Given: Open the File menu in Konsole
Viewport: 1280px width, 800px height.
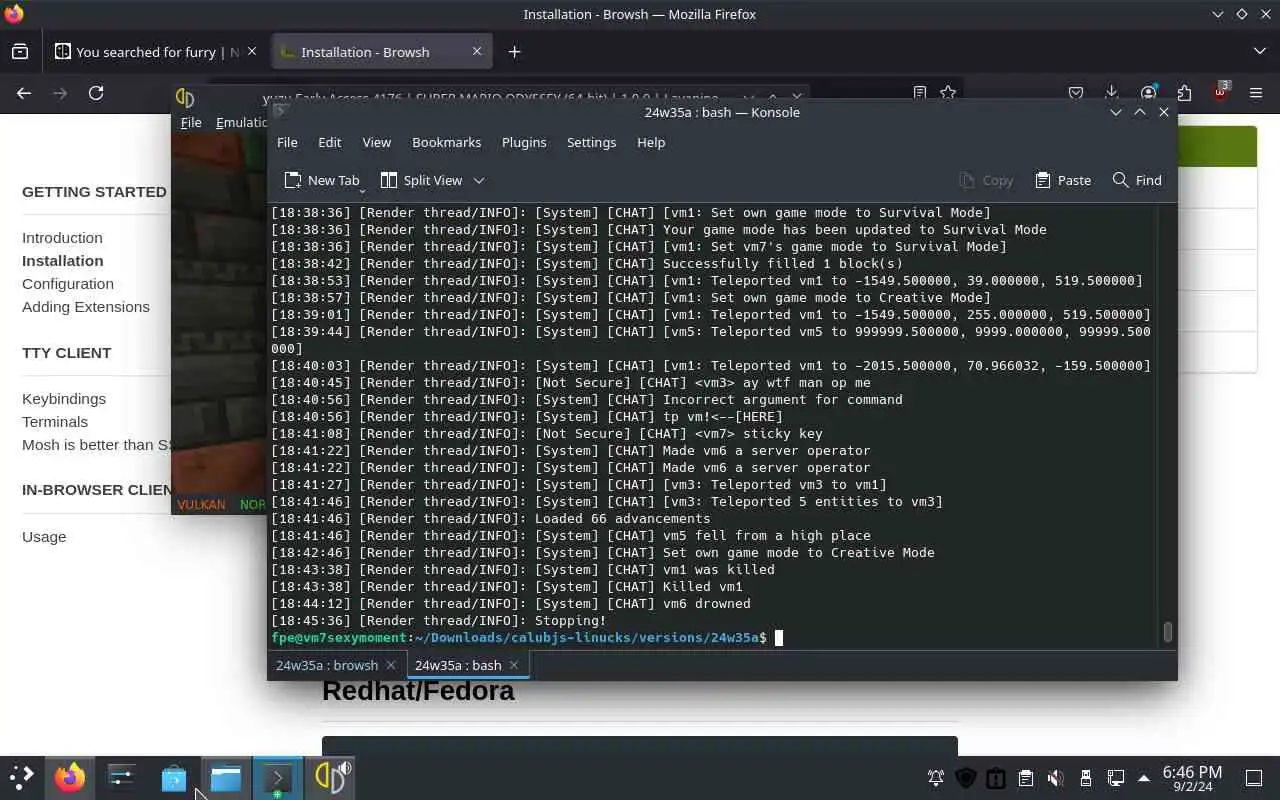Looking at the screenshot, I should point(287,142).
